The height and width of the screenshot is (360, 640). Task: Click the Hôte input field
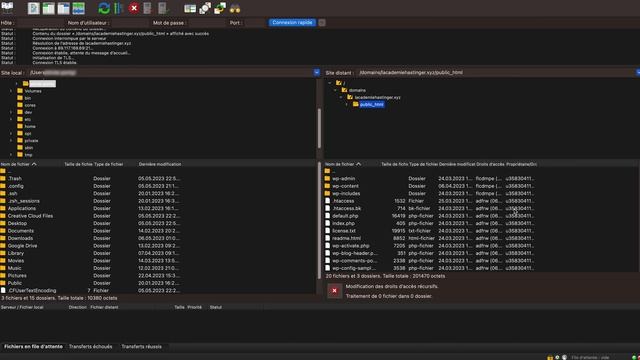tap(41, 23)
